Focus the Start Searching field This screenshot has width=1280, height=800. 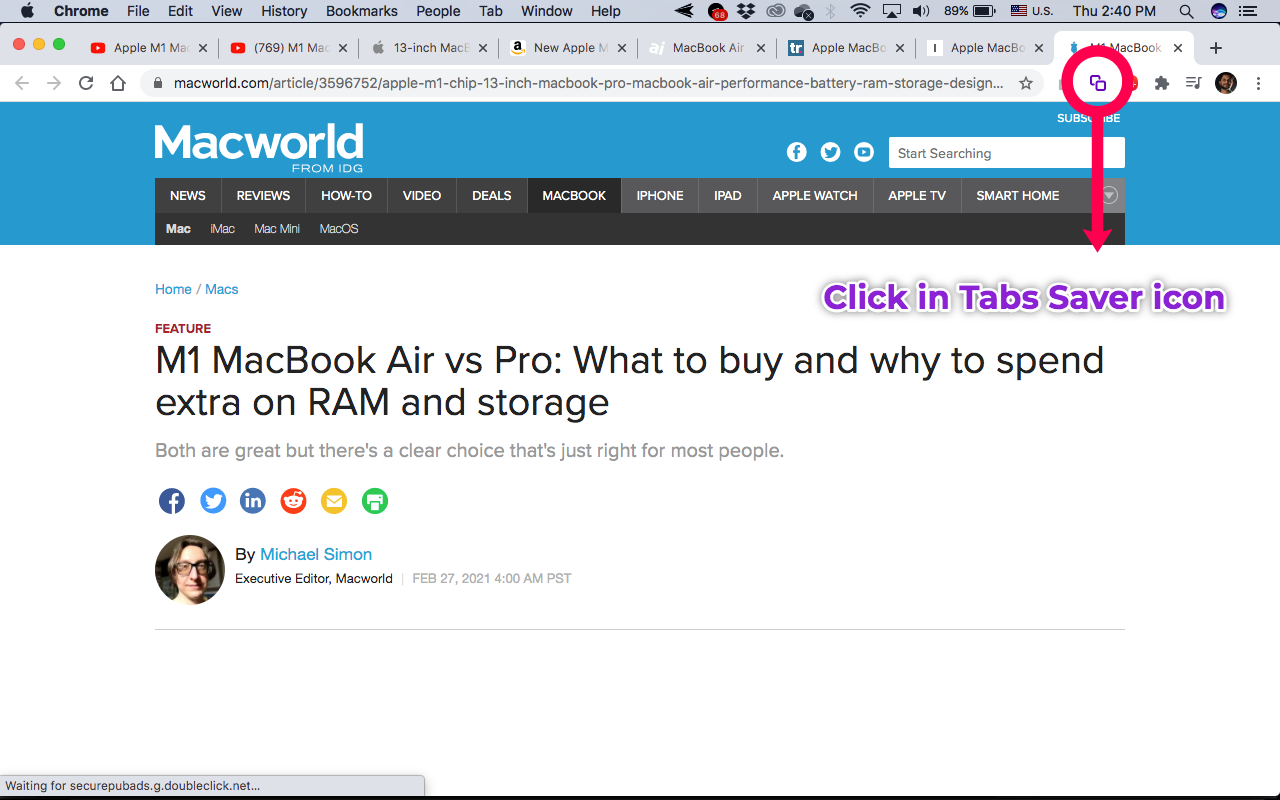(1006, 153)
